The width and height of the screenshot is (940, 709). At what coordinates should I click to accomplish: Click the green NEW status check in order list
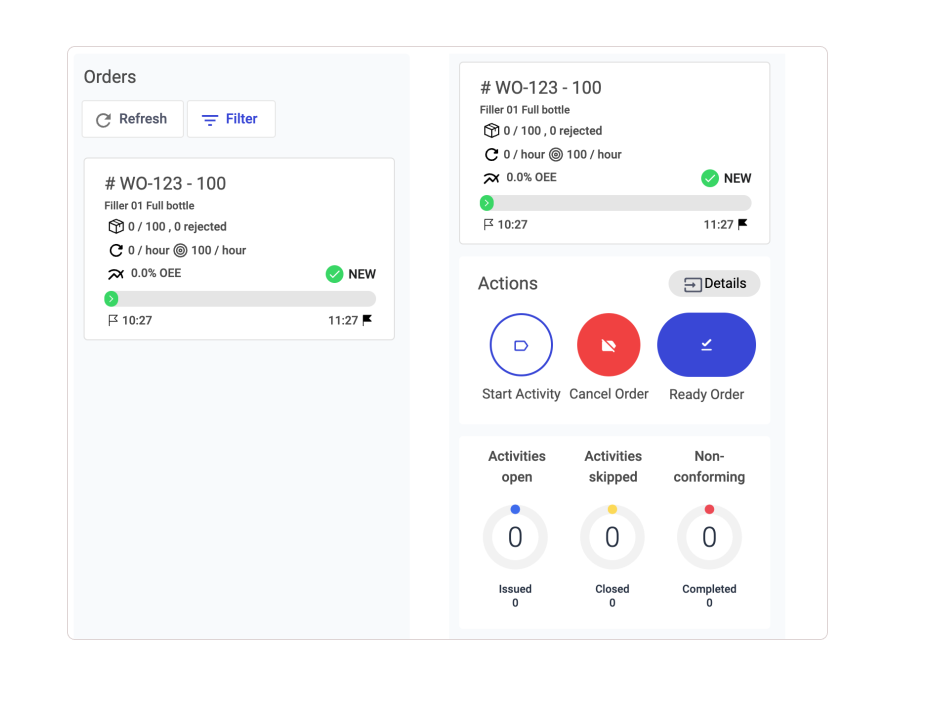point(335,274)
